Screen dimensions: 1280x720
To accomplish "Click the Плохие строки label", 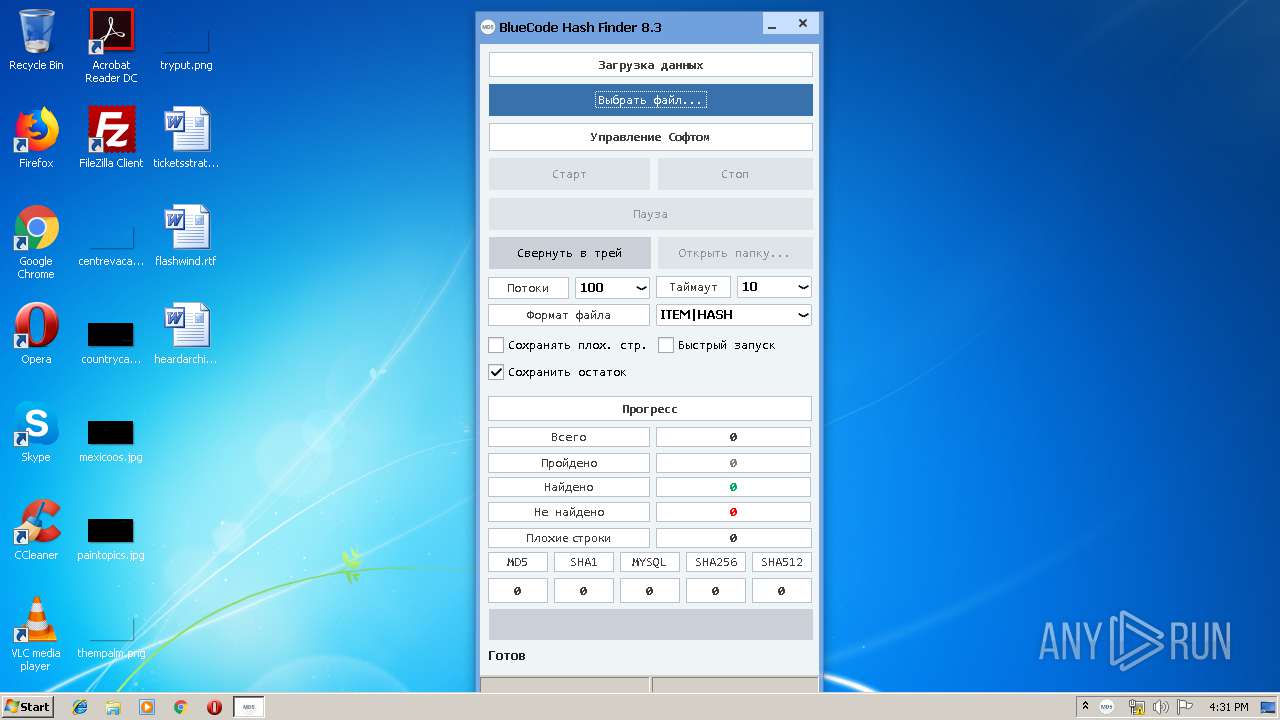I will click(569, 538).
